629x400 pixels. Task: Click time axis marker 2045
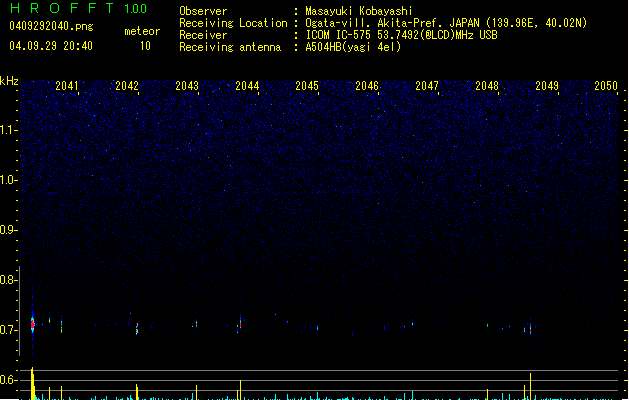(x=307, y=86)
